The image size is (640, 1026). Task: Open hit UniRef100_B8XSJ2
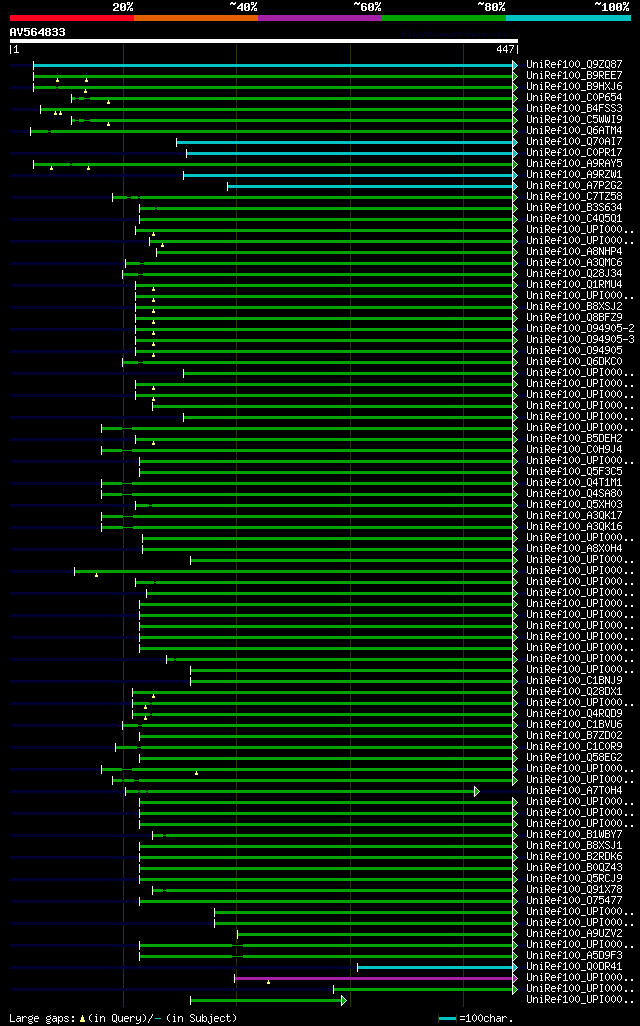pyautogui.click(x=574, y=306)
